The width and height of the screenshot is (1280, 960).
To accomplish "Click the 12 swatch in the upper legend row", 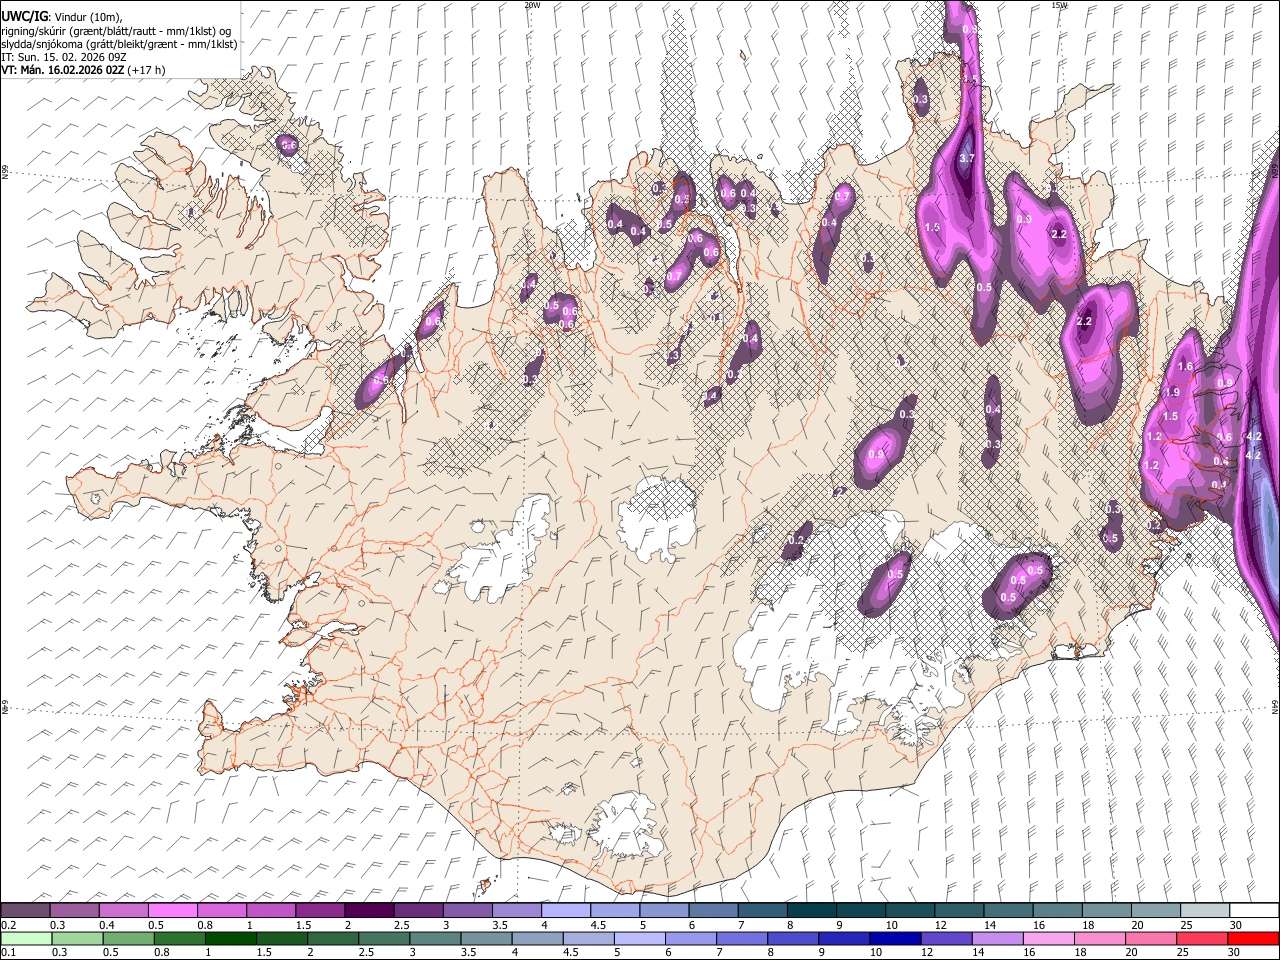I will click(959, 910).
